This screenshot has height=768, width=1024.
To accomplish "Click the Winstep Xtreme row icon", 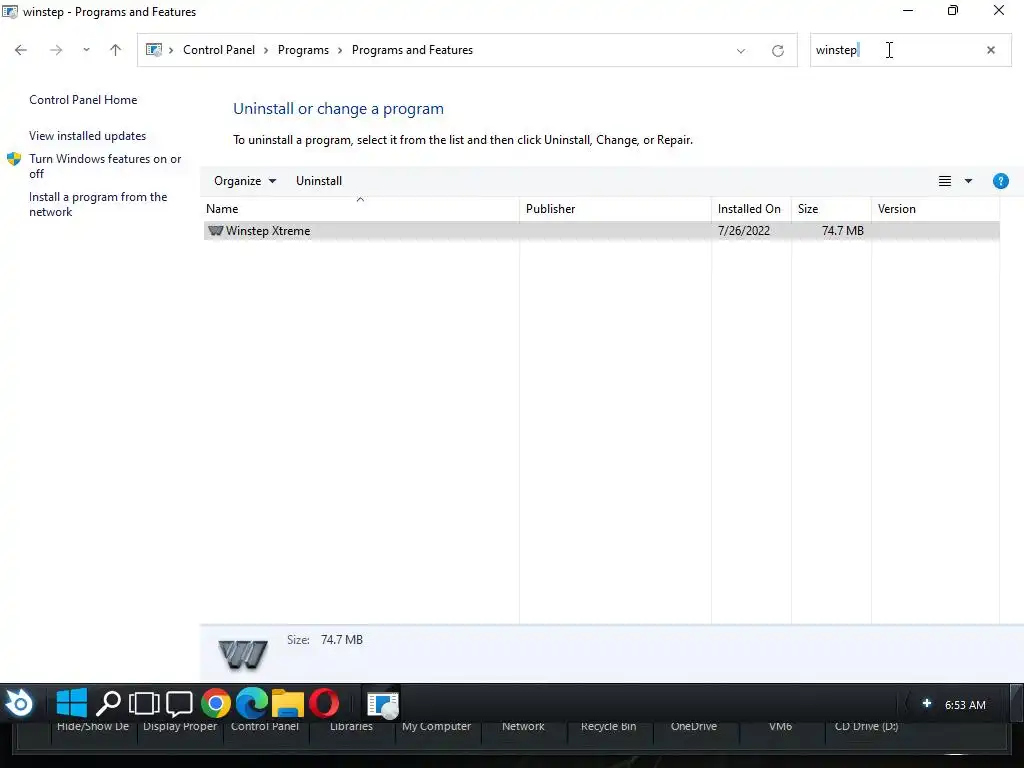I will 216,231.
